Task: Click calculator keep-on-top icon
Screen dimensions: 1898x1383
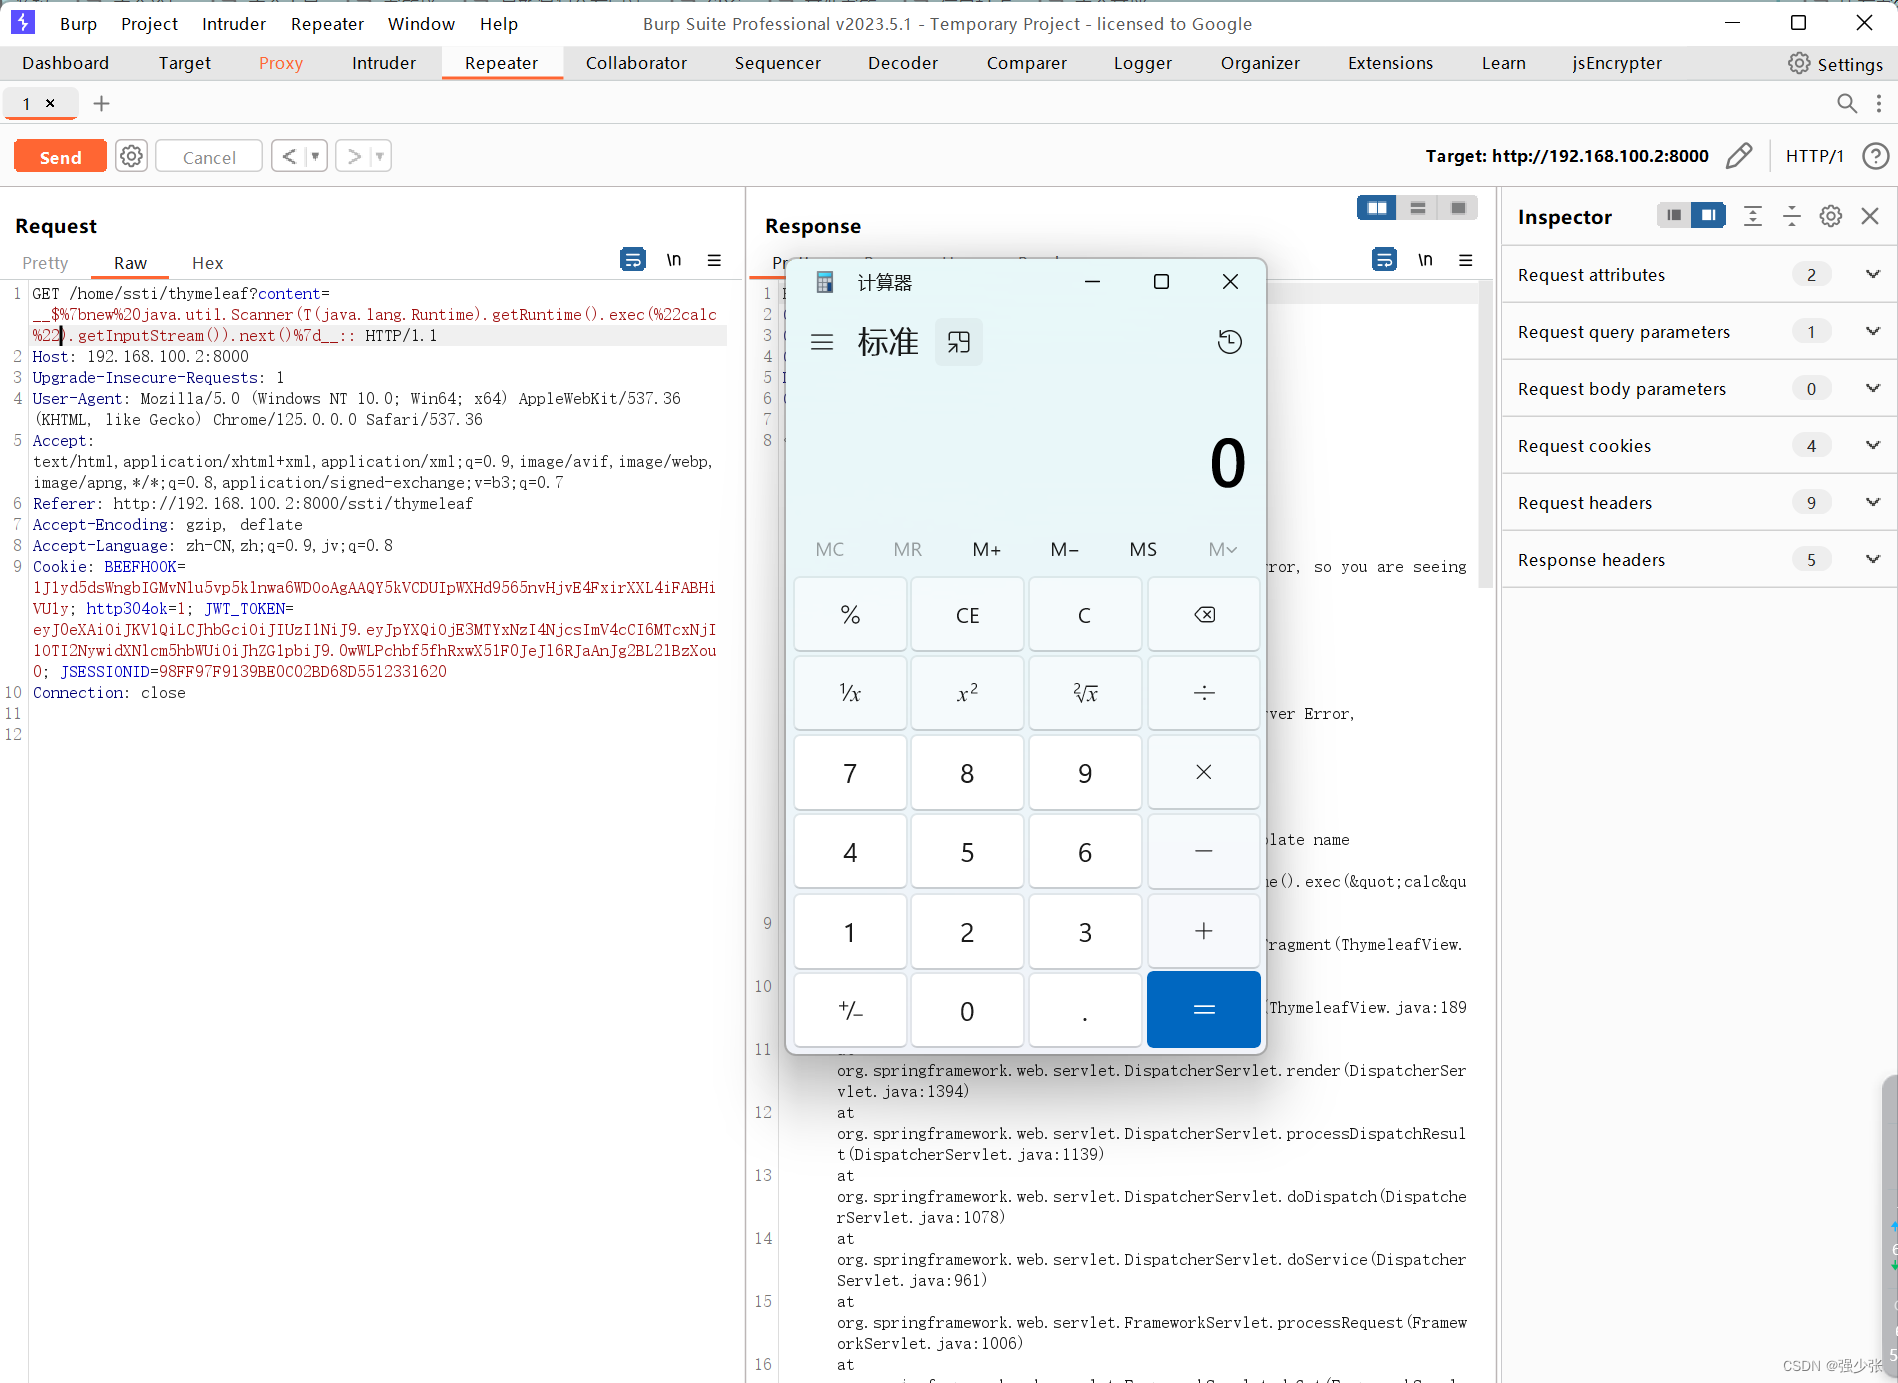Action: tap(959, 342)
